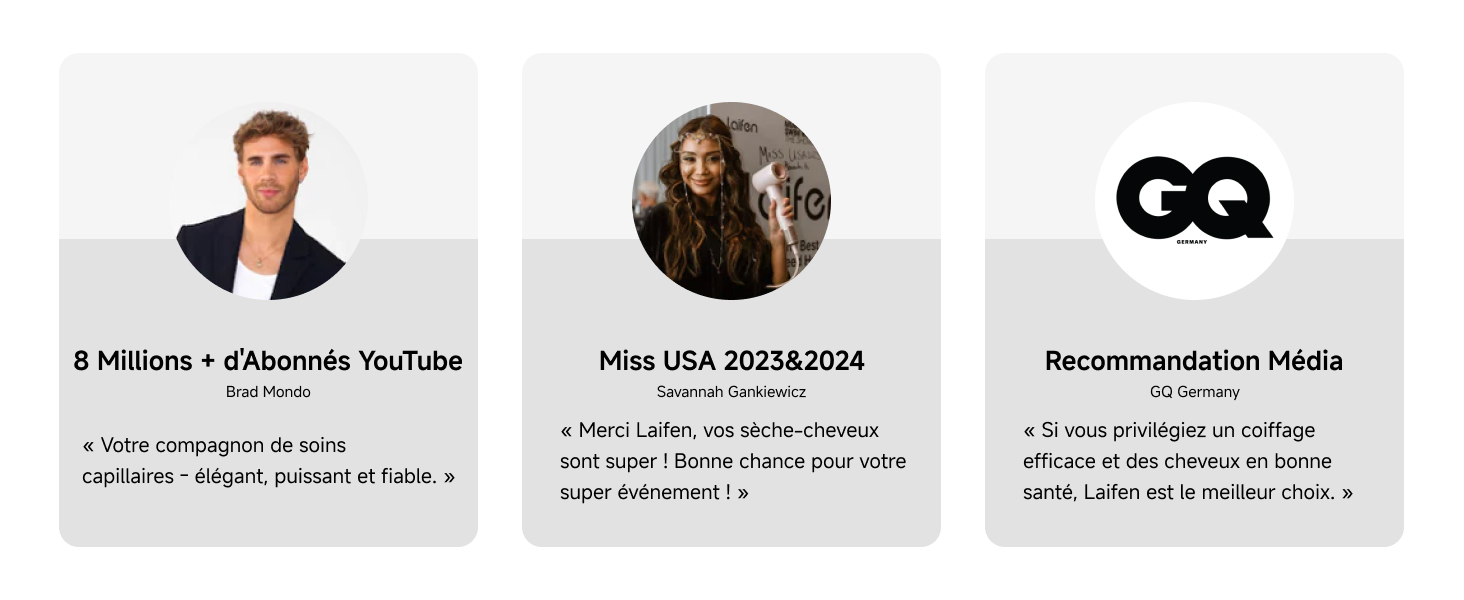Open Savannah Gankiewicz's circular photo

[x=731, y=200]
